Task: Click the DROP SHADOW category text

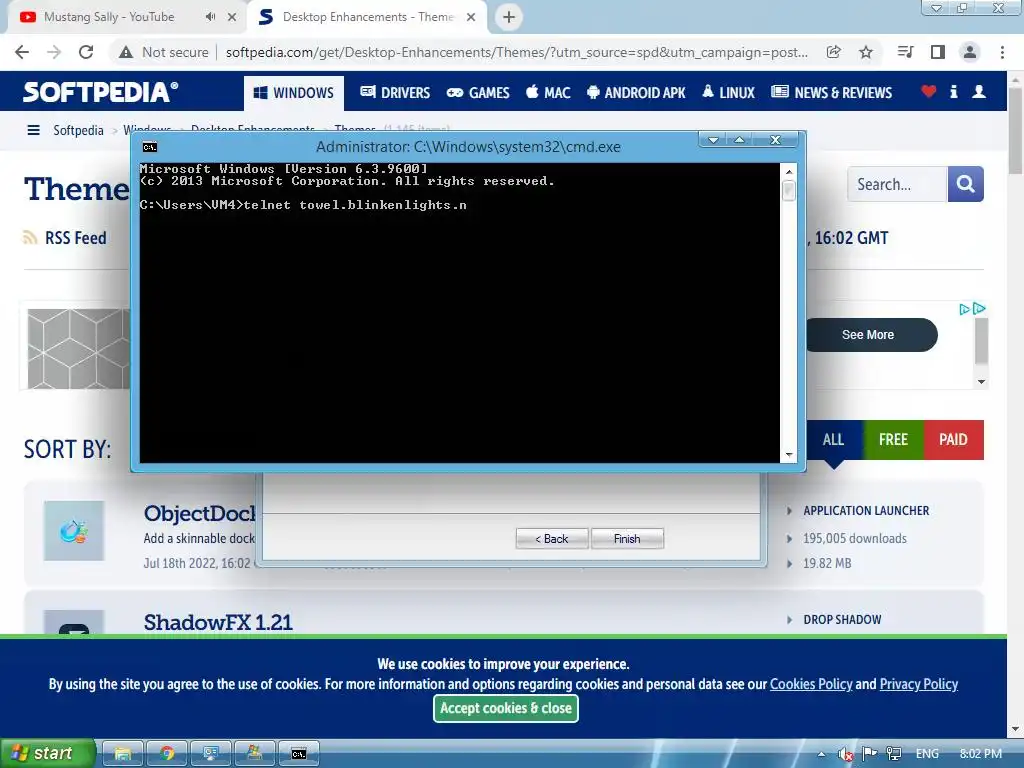Action: tap(842, 620)
